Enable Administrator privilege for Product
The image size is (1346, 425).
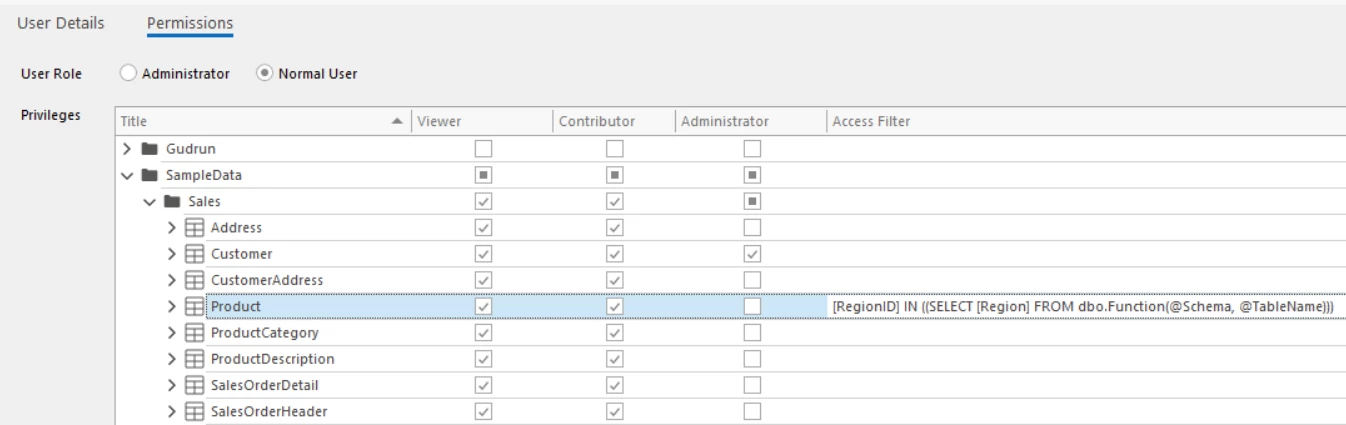752,306
